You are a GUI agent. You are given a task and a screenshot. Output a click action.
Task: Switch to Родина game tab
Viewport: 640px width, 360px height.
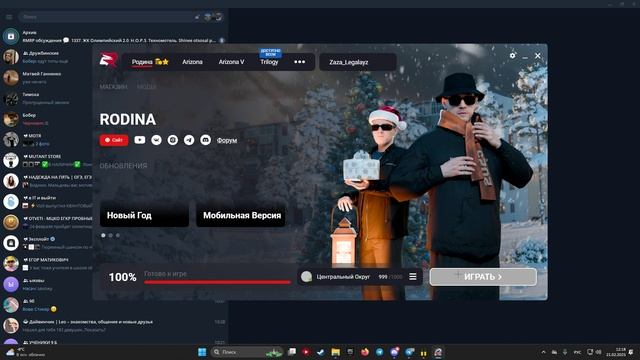(142, 62)
